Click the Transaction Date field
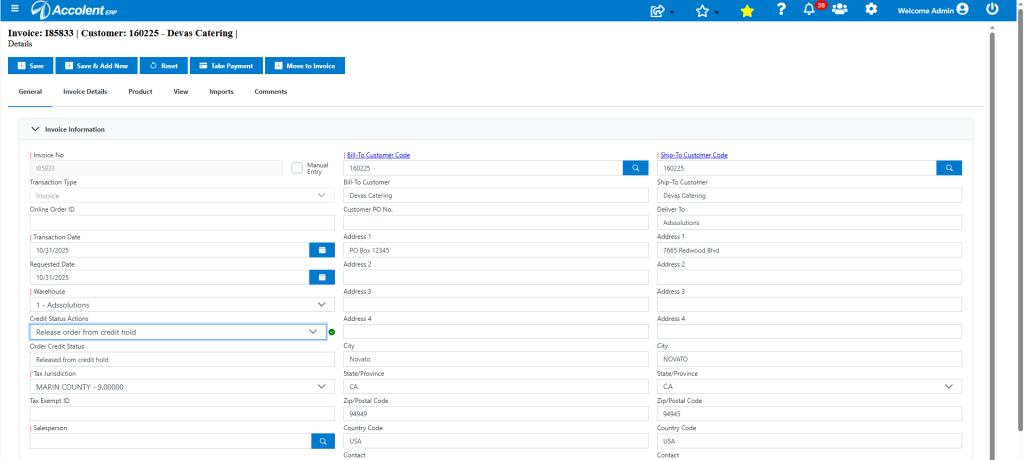1024x460 pixels. click(169, 250)
